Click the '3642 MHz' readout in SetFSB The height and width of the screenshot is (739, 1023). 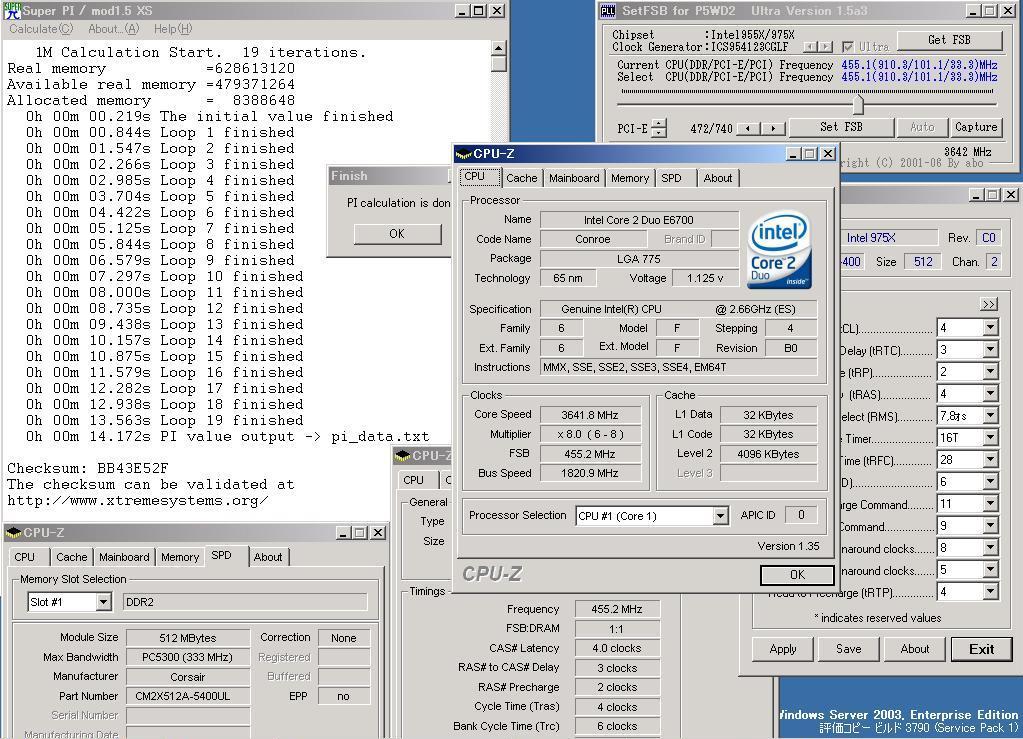coord(968,151)
